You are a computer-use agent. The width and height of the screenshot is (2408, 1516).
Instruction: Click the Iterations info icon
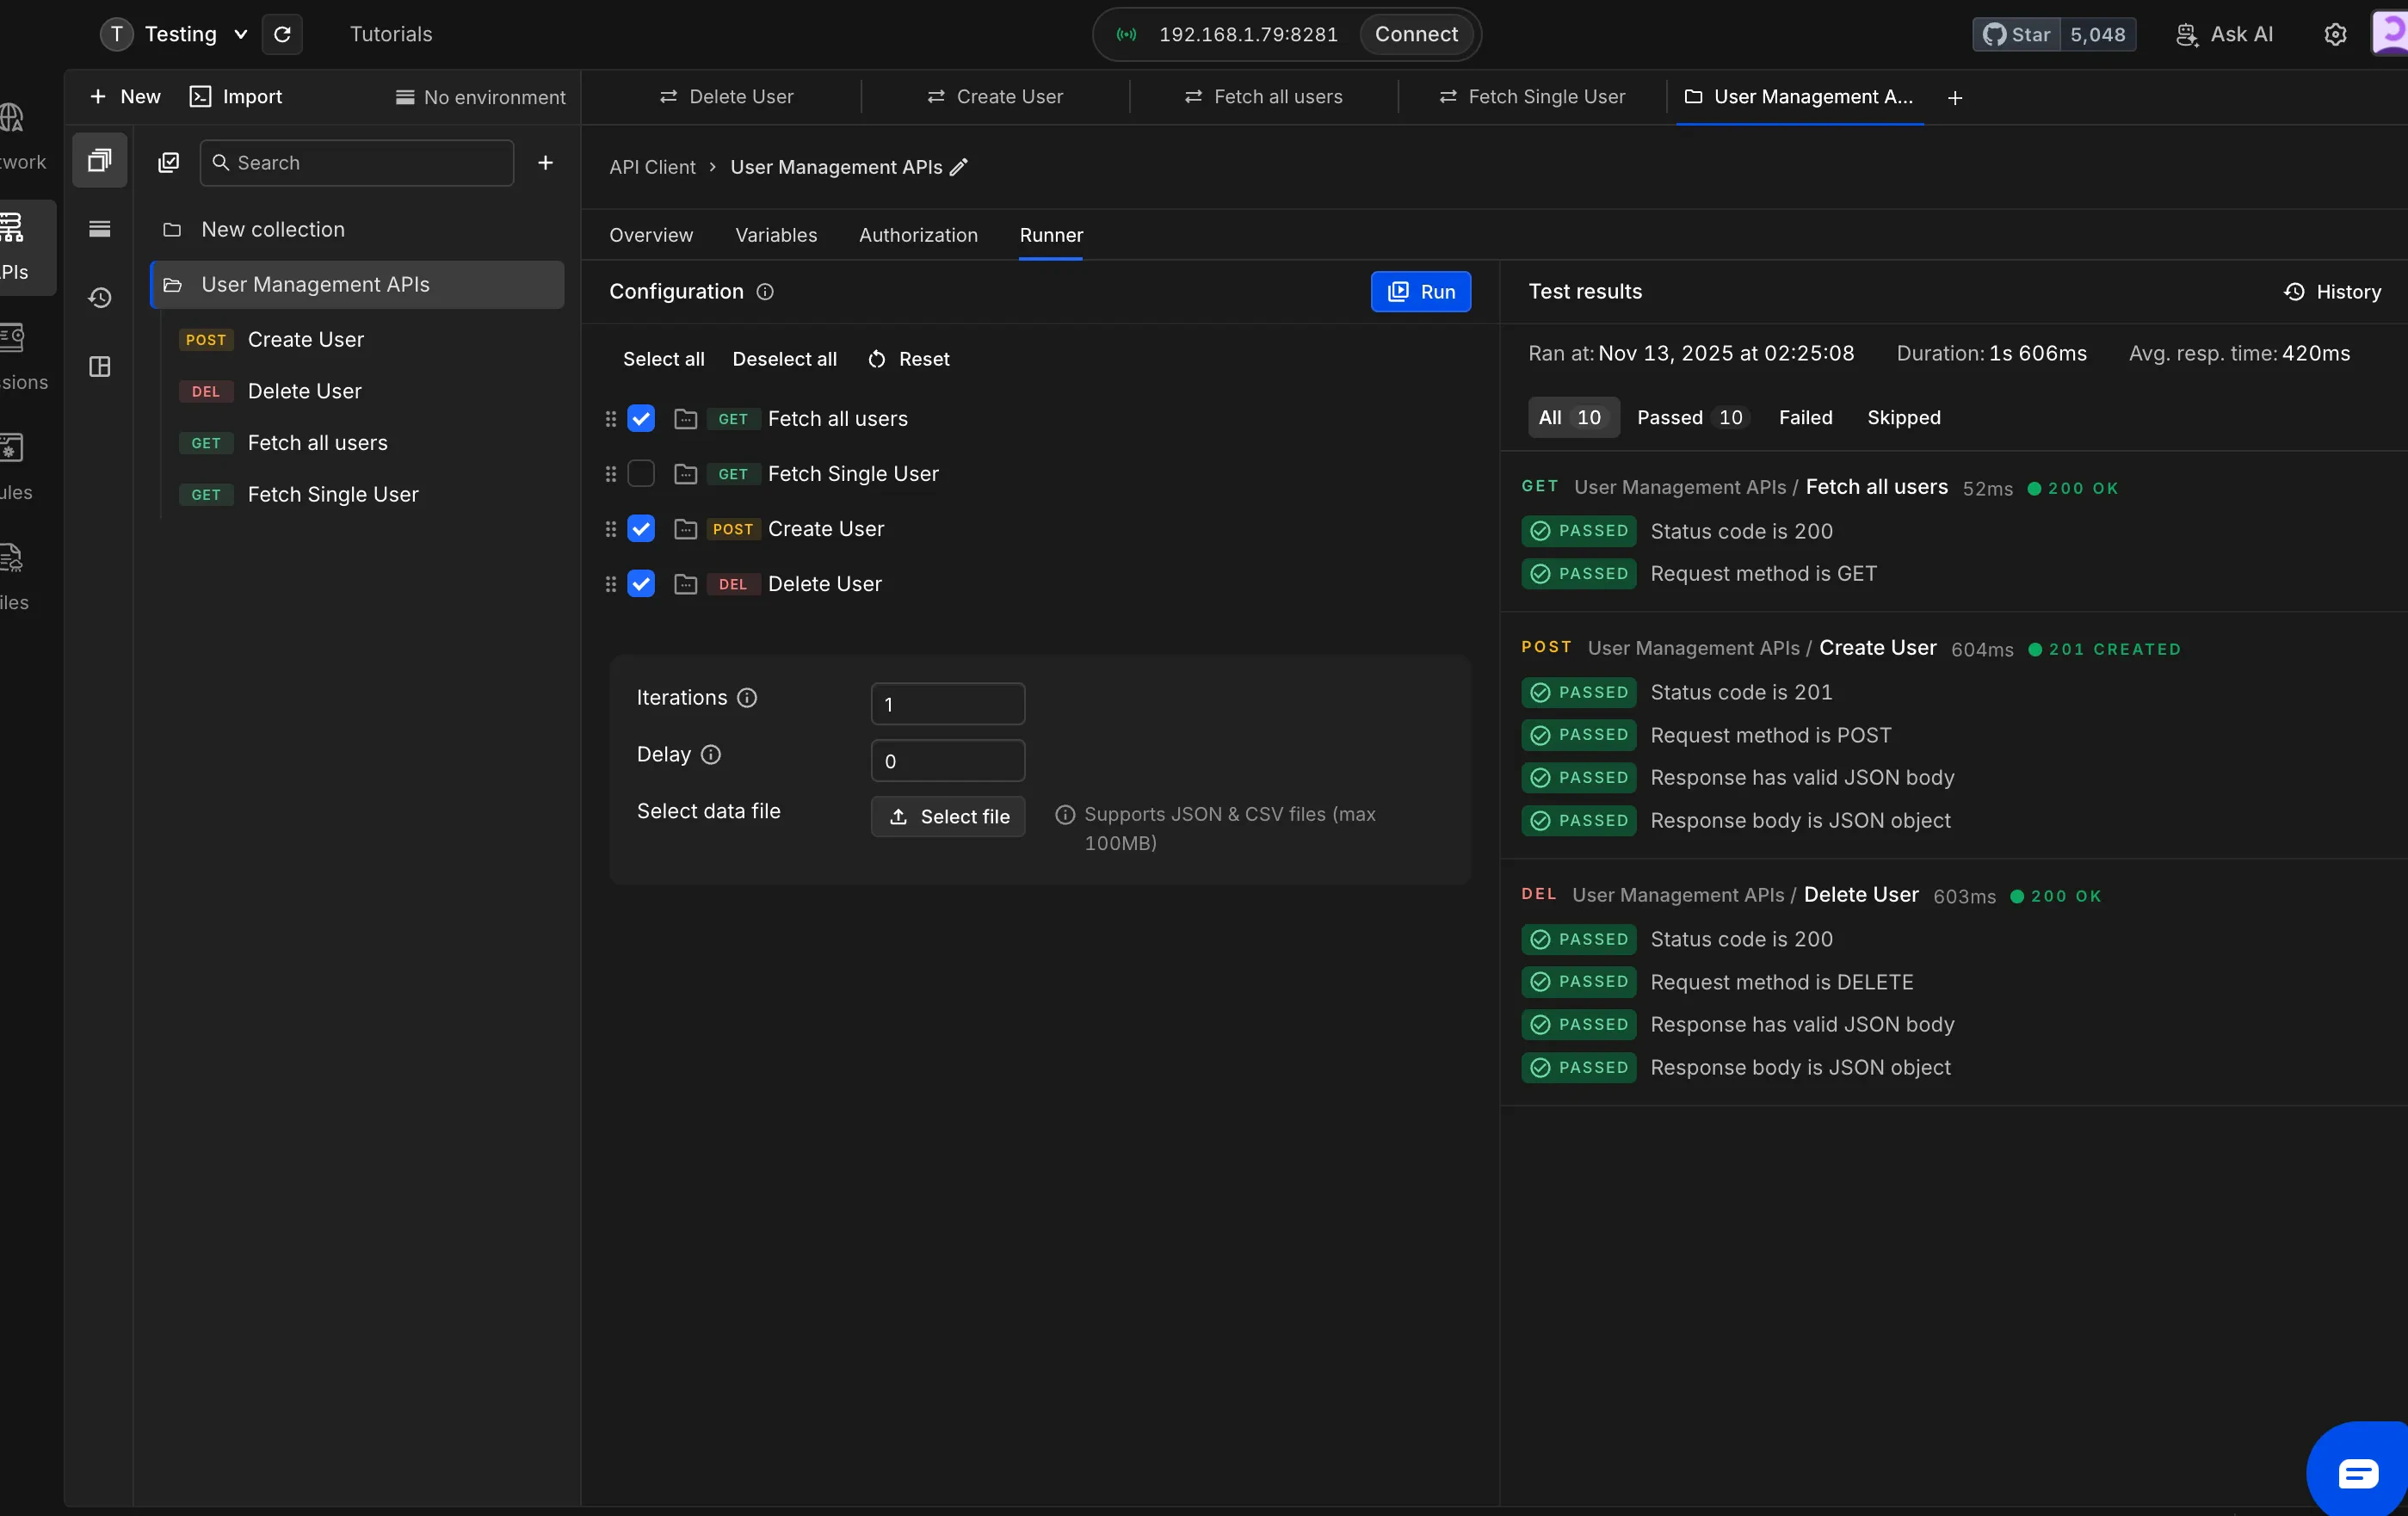747,698
